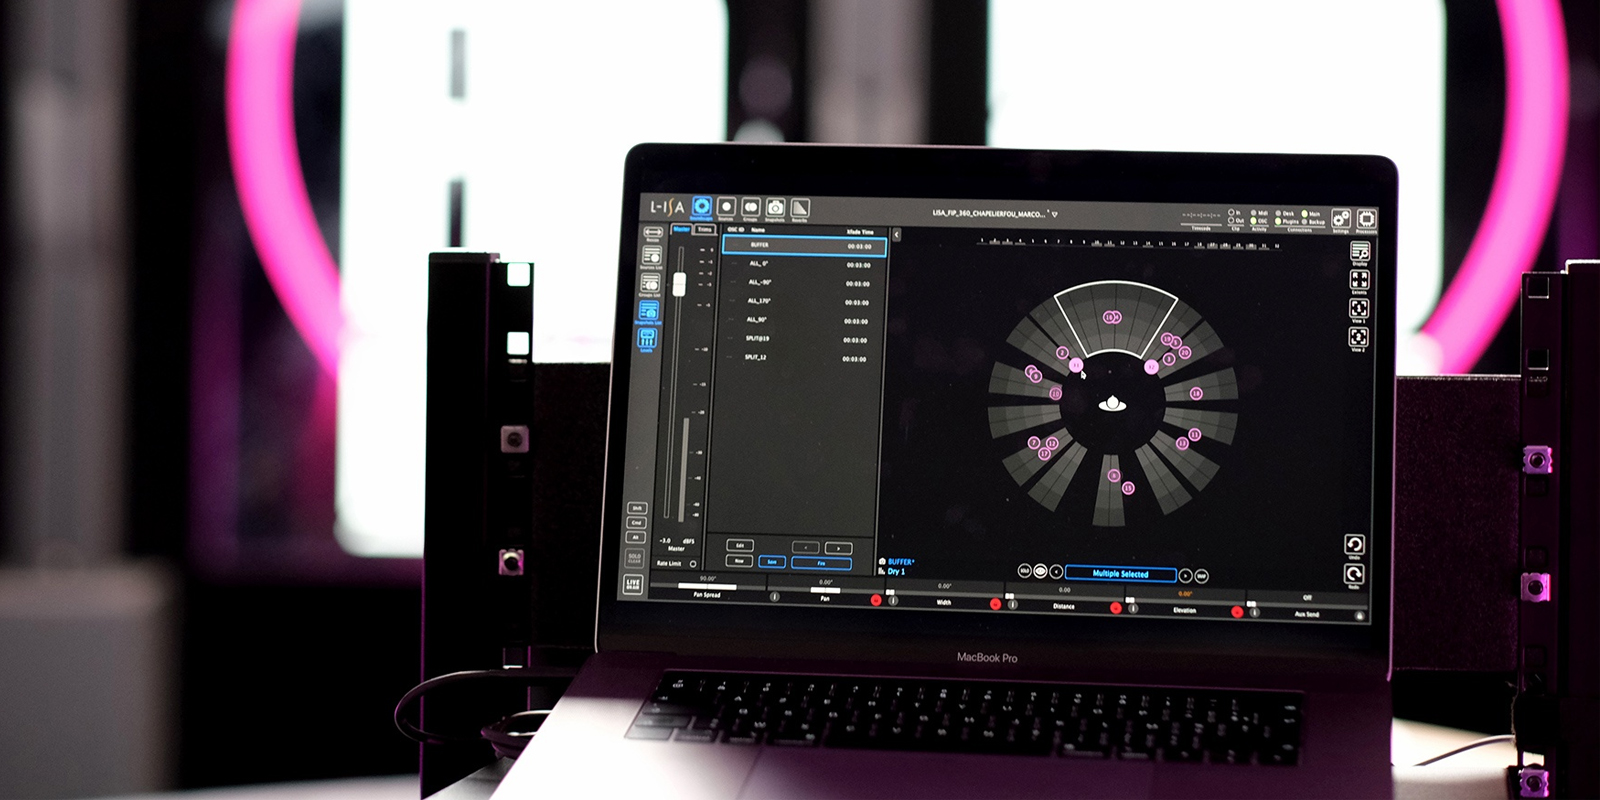Select the BUFFER snapshot row
Screen dimensions: 1600x800
click(x=804, y=245)
